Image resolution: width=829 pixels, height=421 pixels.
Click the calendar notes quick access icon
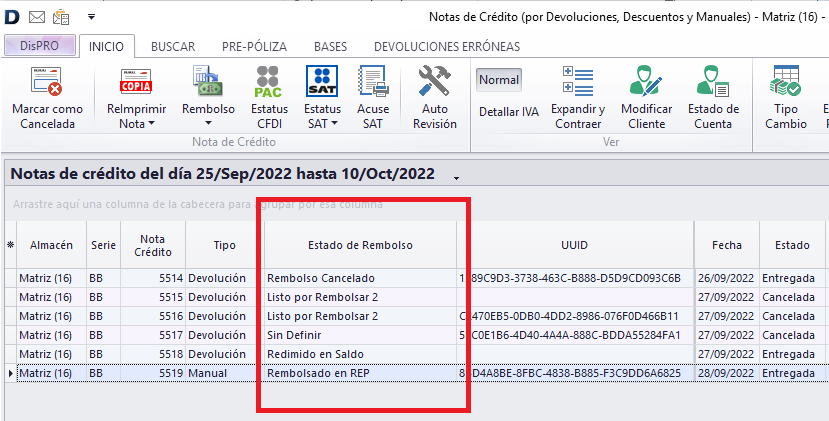(61, 17)
